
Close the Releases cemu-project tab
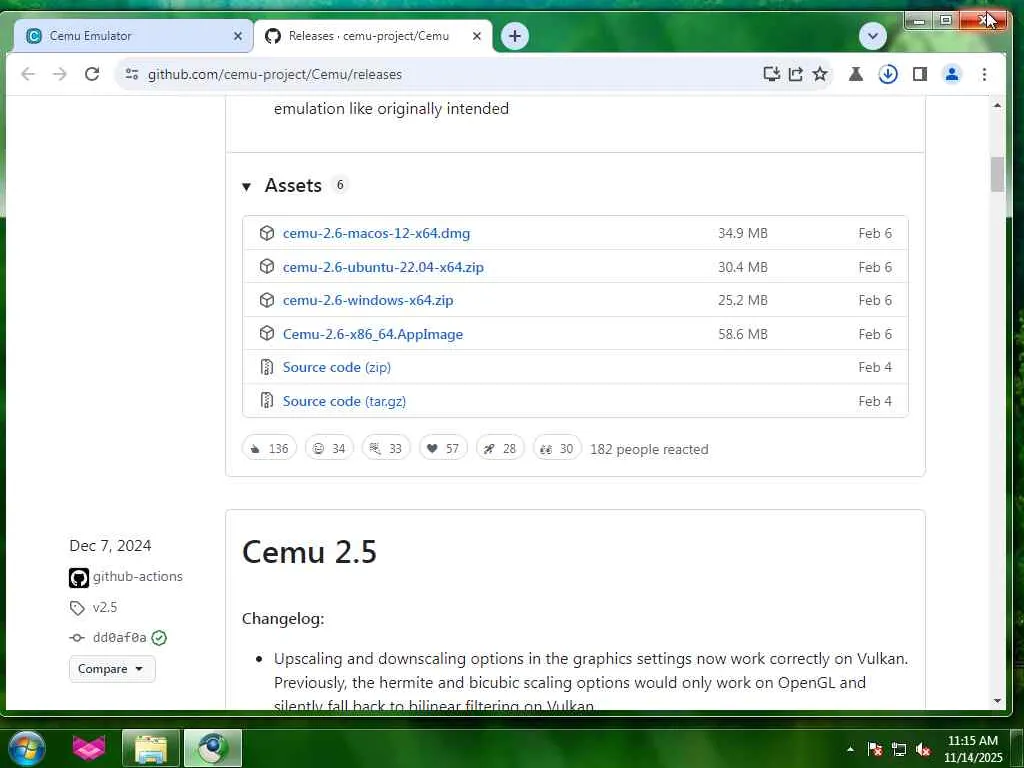pyautogui.click(x=477, y=36)
